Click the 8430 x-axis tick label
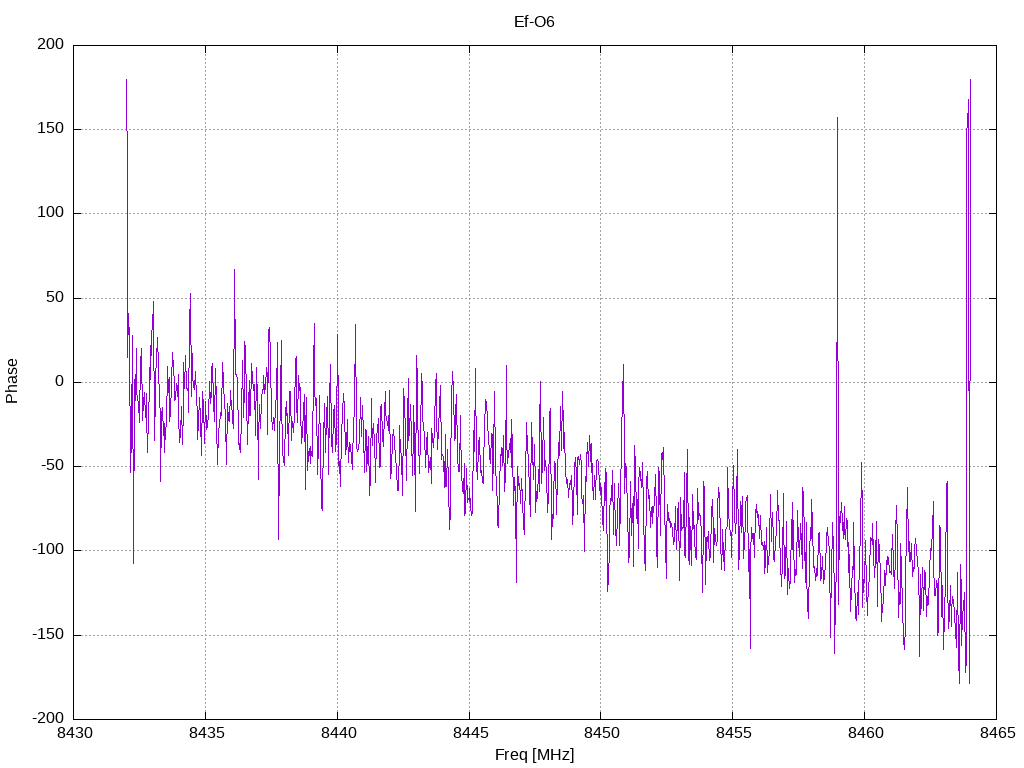 [x=74, y=733]
